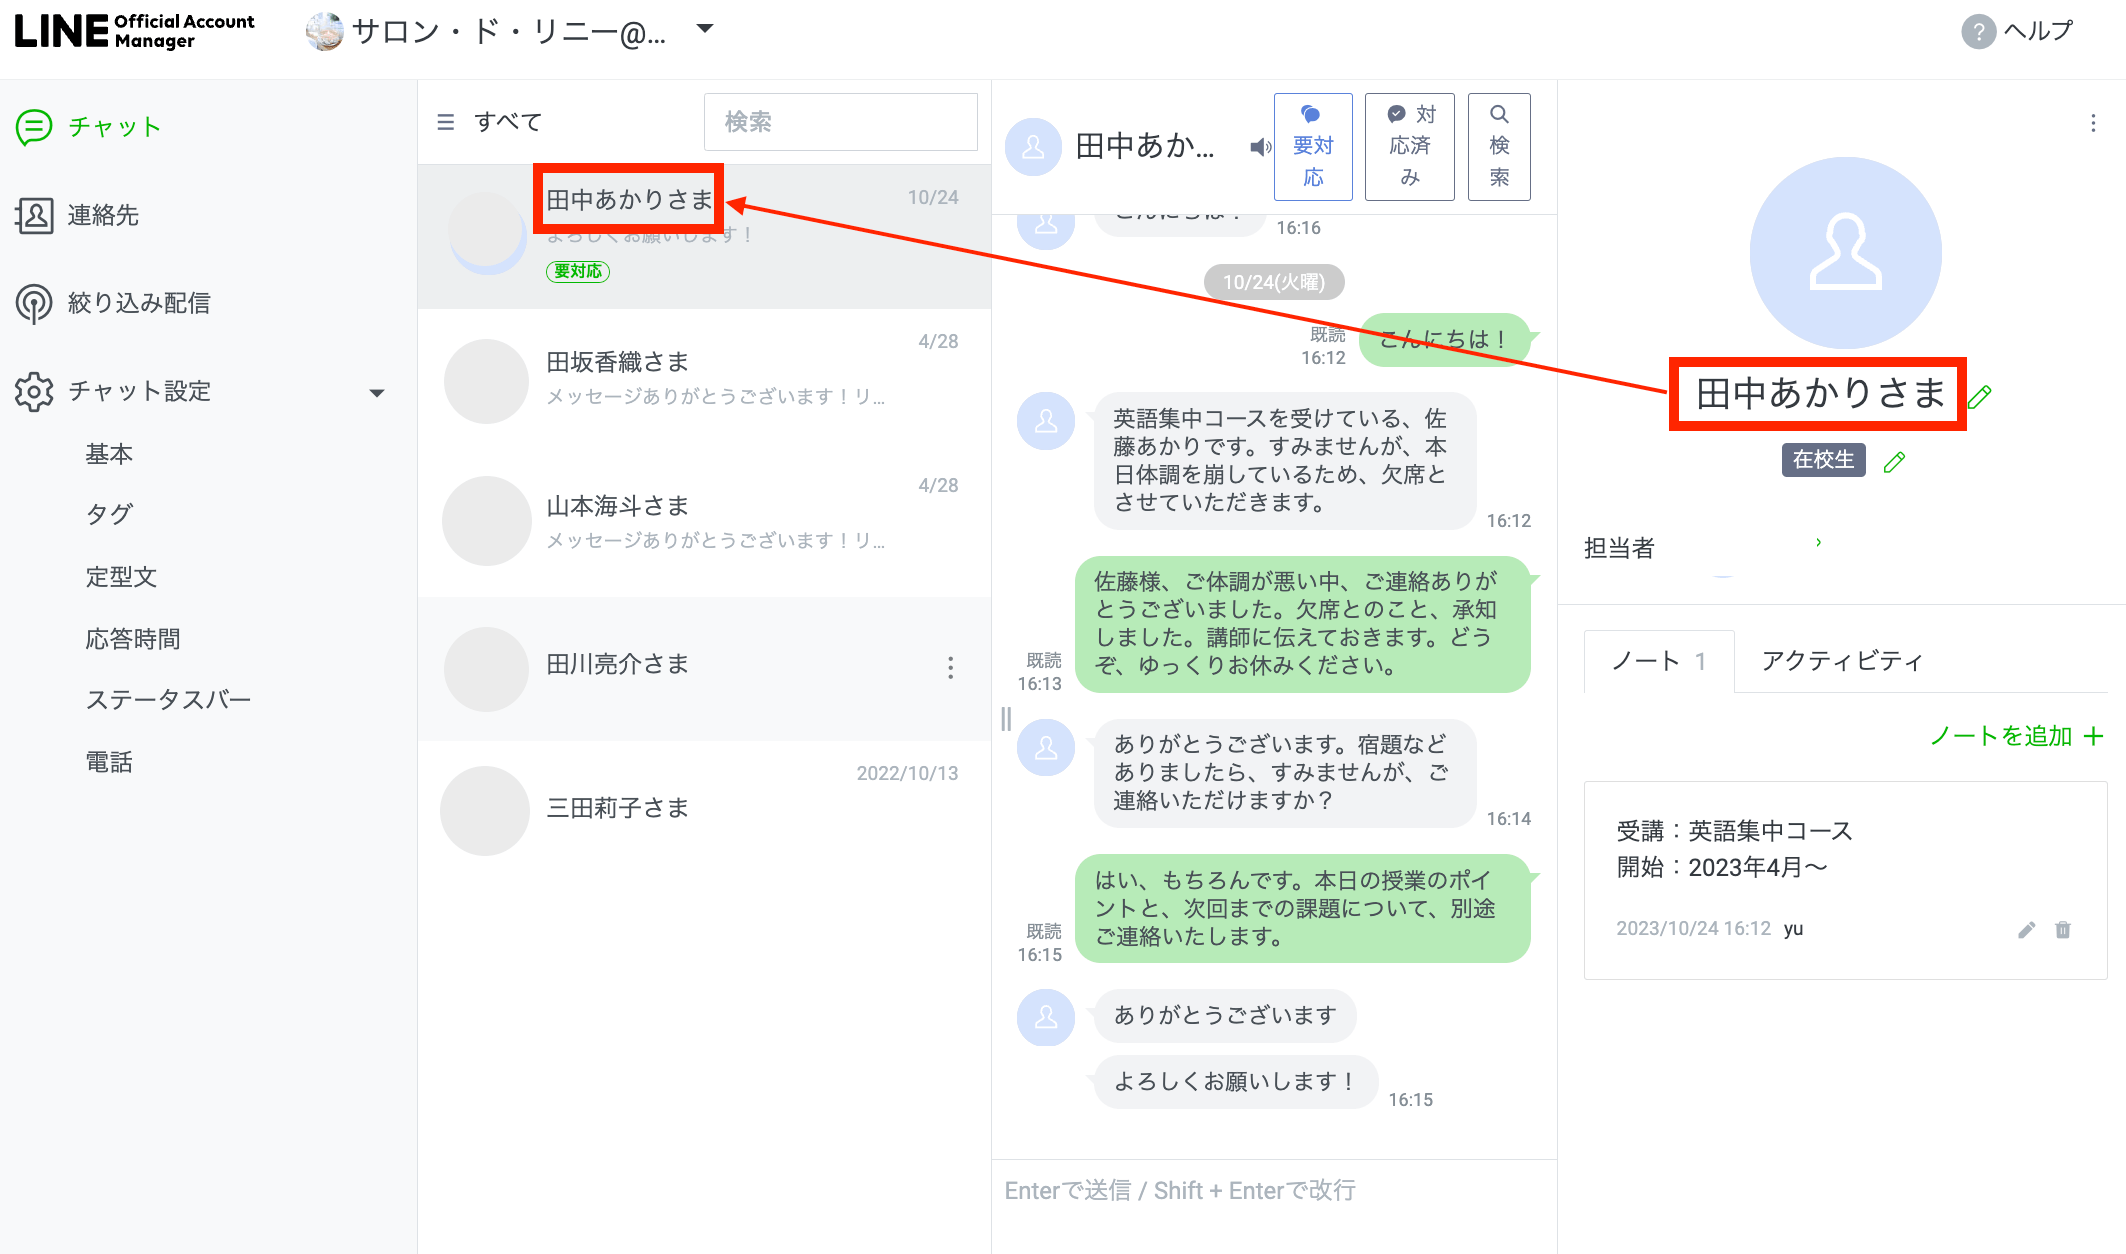Open the account switcher dropdown arrow

point(705,29)
